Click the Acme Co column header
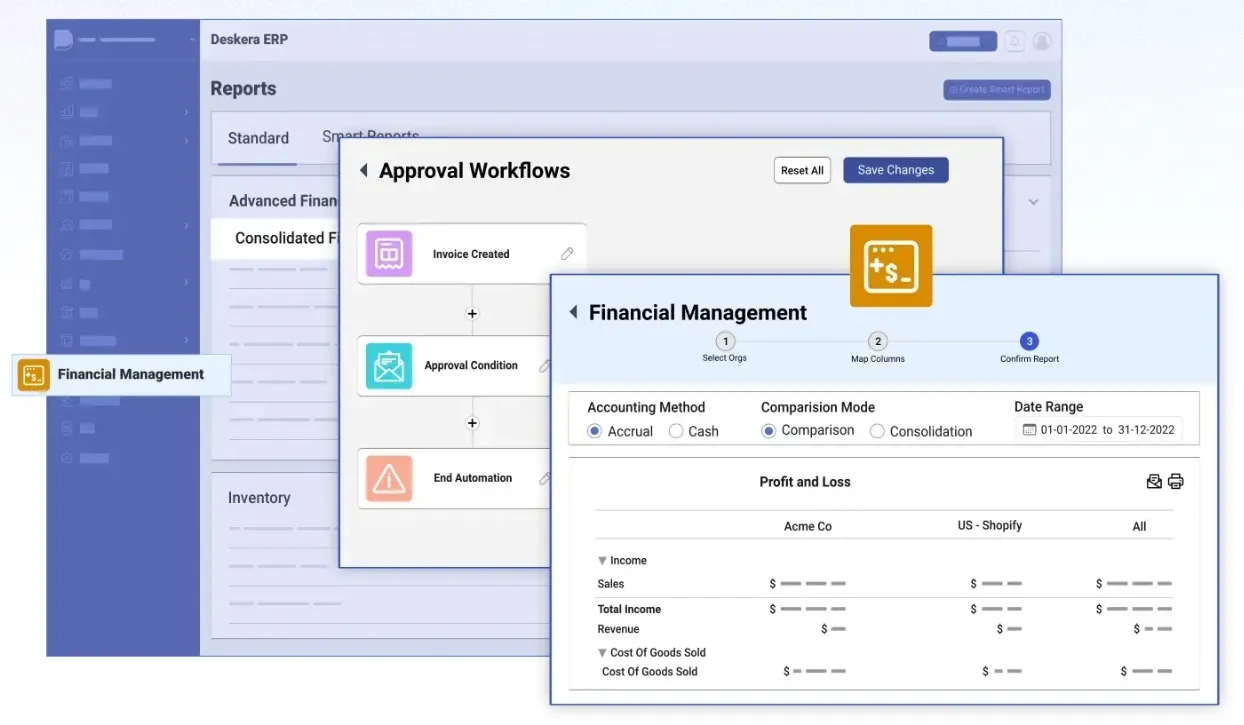The image size is (1244, 725). 808,526
